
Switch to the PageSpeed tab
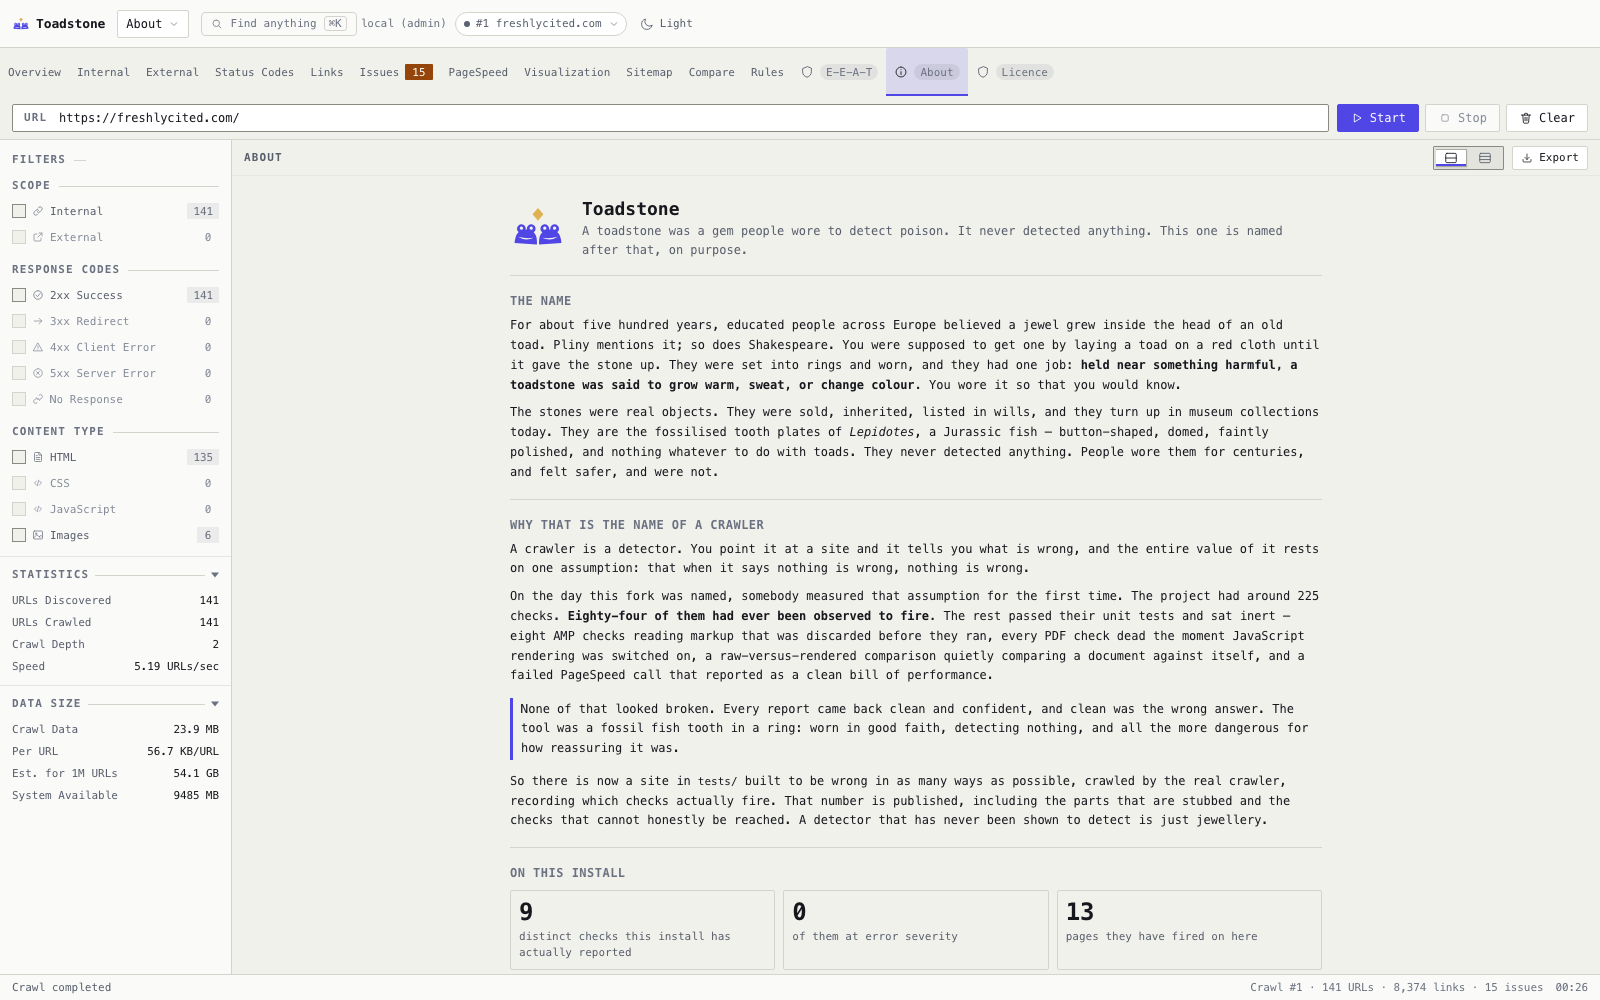(478, 72)
